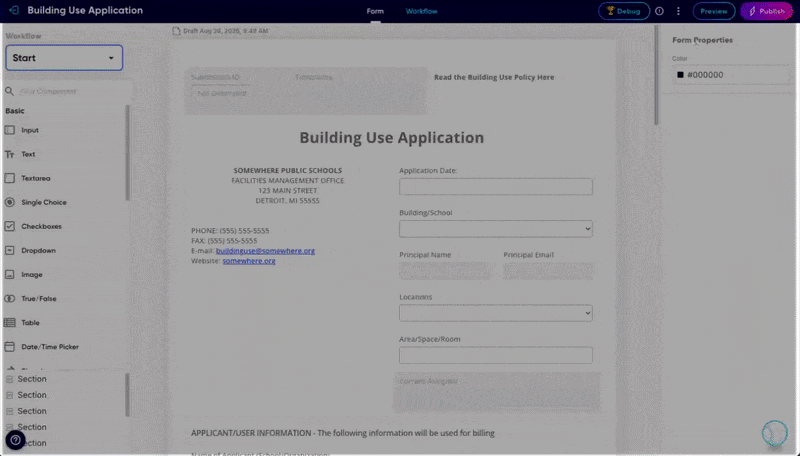This screenshot has width=800, height=456.
Task: Select the Dropdown component icon
Action: (x=10, y=250)
